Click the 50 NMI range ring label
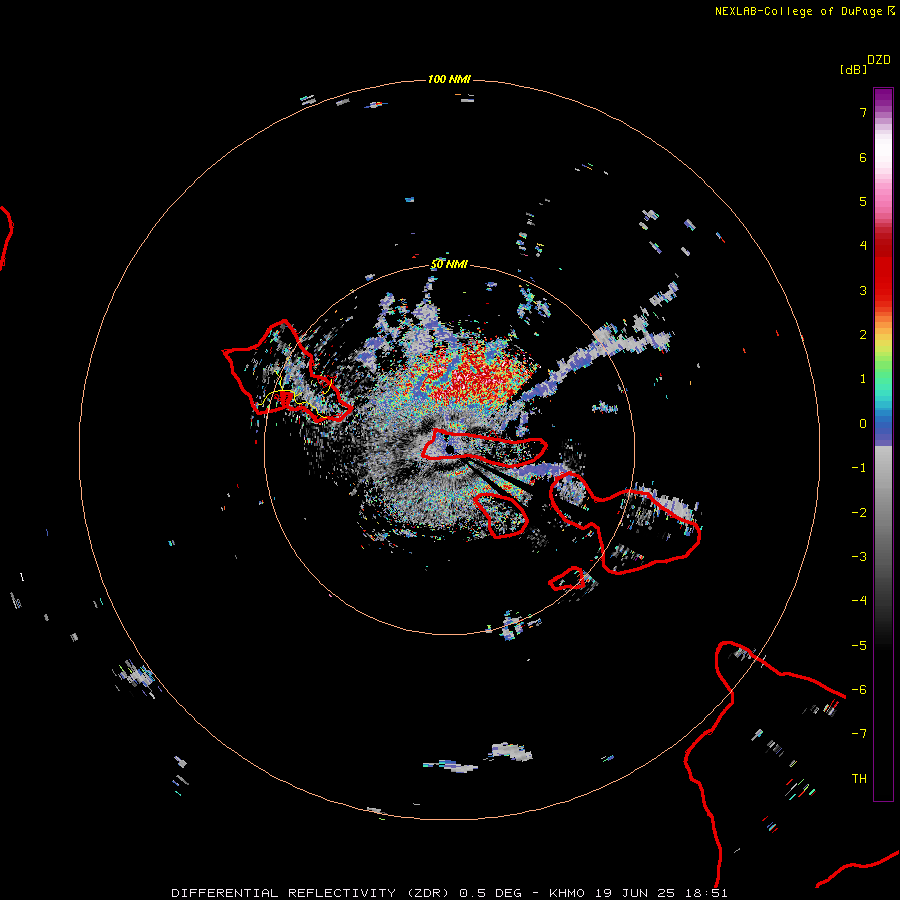 coord(449,264)
